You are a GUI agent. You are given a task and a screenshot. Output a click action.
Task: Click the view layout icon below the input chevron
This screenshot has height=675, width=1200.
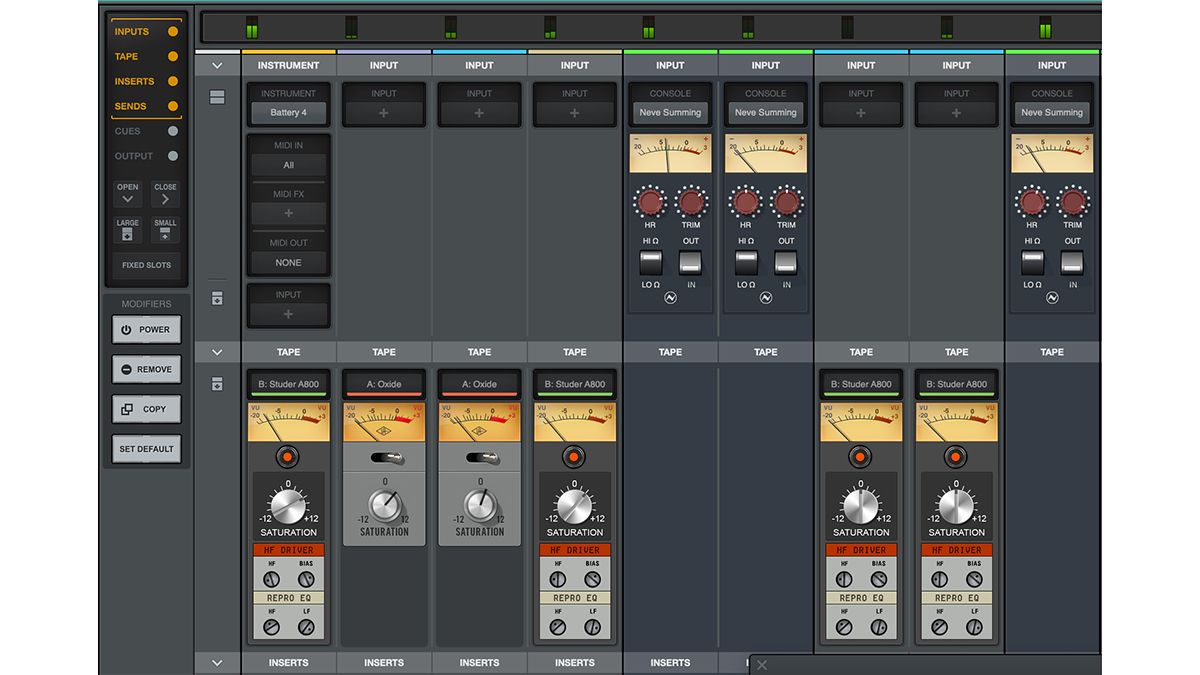click(x=217, y=97)
